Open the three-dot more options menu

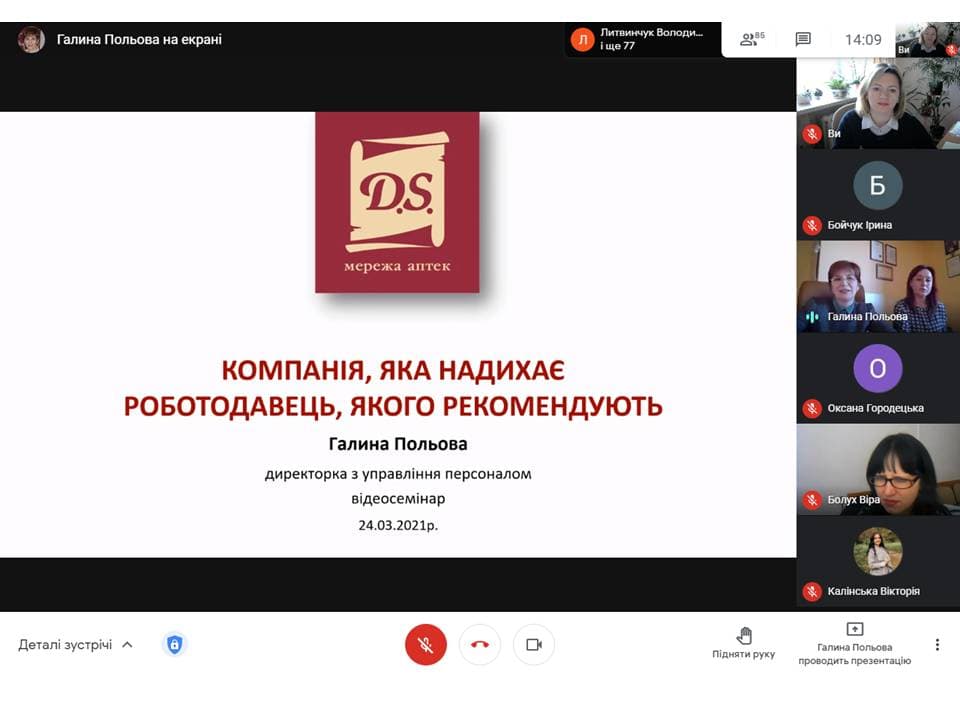coord(937,644)
